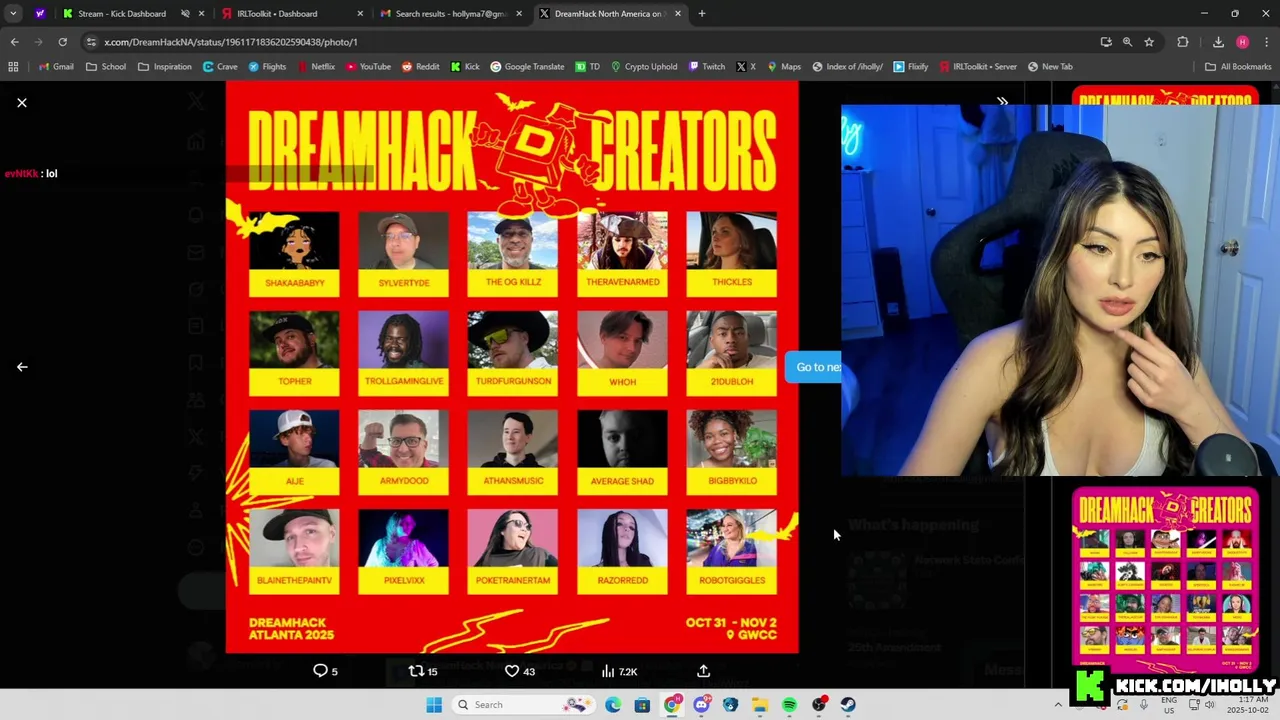View post analytics showing 7.2K
This screenshot has width=1280, height=720.
[x=619, y=671]
